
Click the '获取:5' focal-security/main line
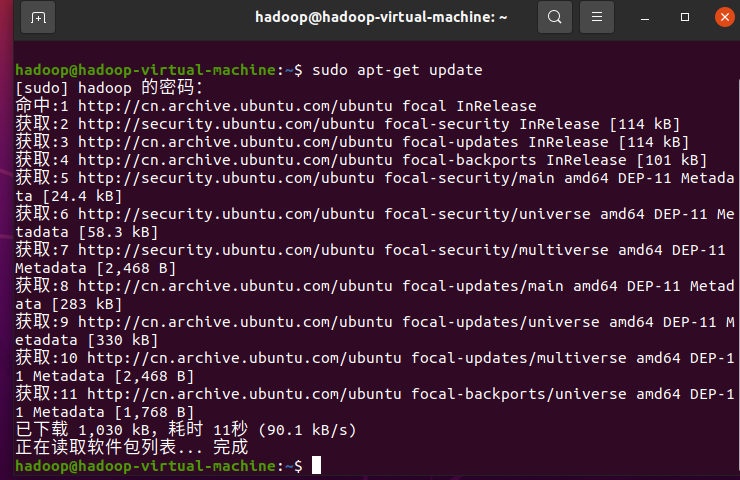tap(375, 178)
